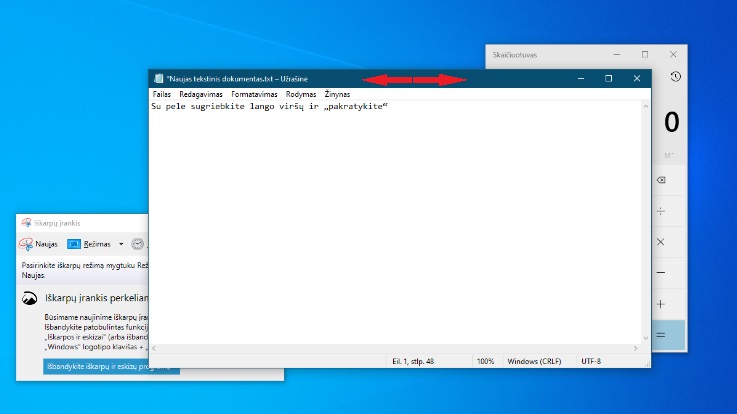Click inside the Notepad text area
The height and width of the screenshot is (414, 737).
[x=390, y=220]
